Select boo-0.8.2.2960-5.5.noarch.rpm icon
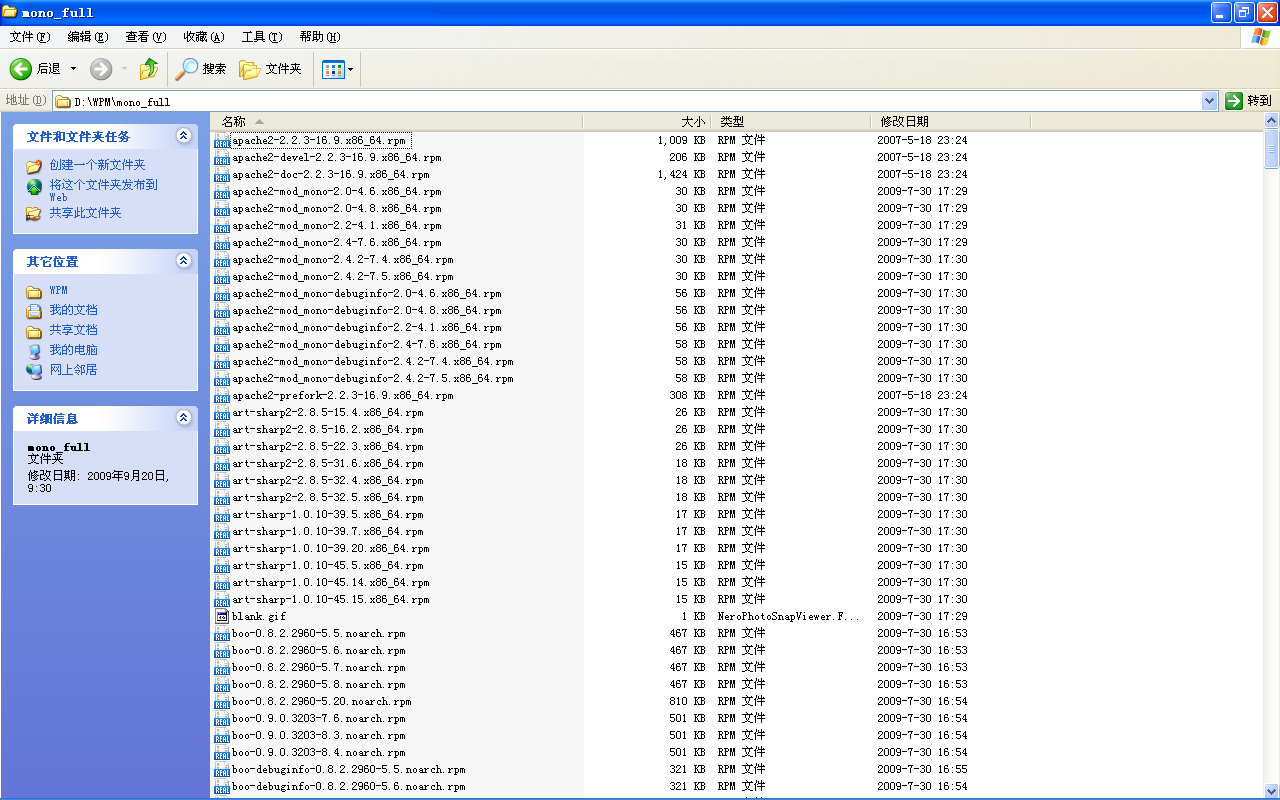The height and width of the screenshot is (800, 1280). tap(222, 634)
